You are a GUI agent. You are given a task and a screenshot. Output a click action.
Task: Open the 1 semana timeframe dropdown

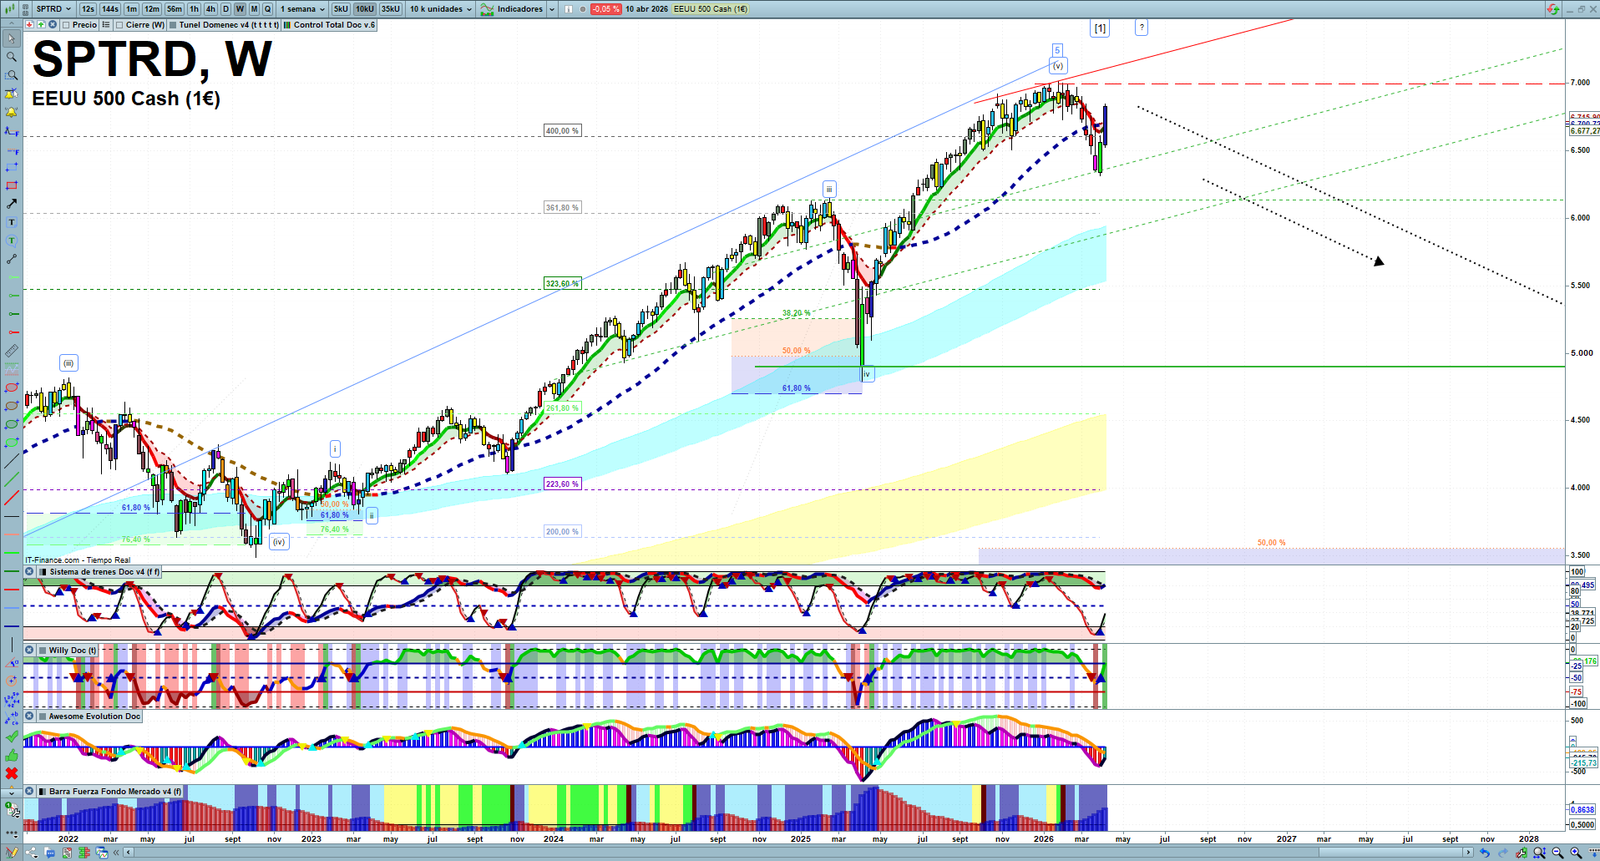pos(302,9)
